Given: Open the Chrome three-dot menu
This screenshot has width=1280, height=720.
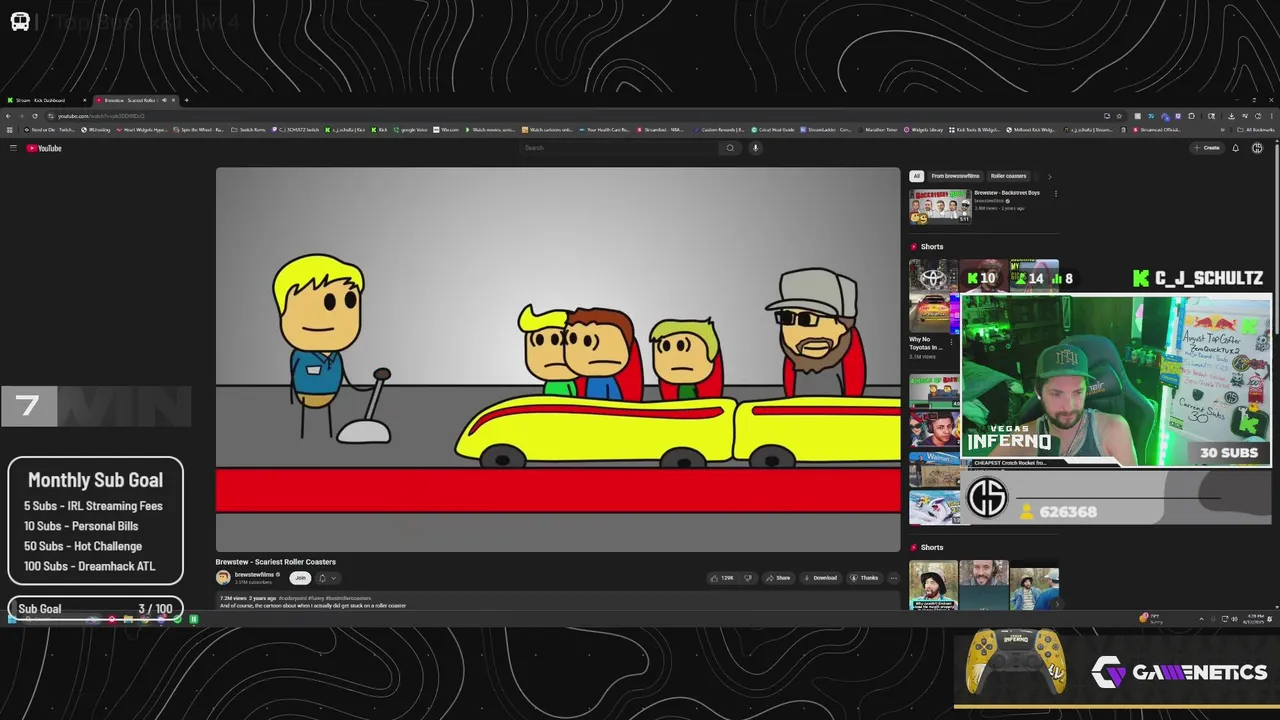Looking at the screenshot, I should (1272, 116).
